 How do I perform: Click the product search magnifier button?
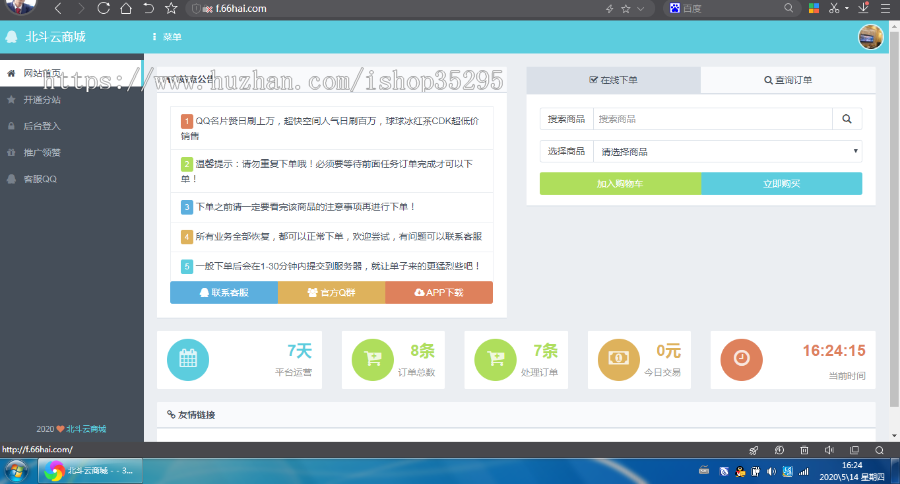point(847,119)
